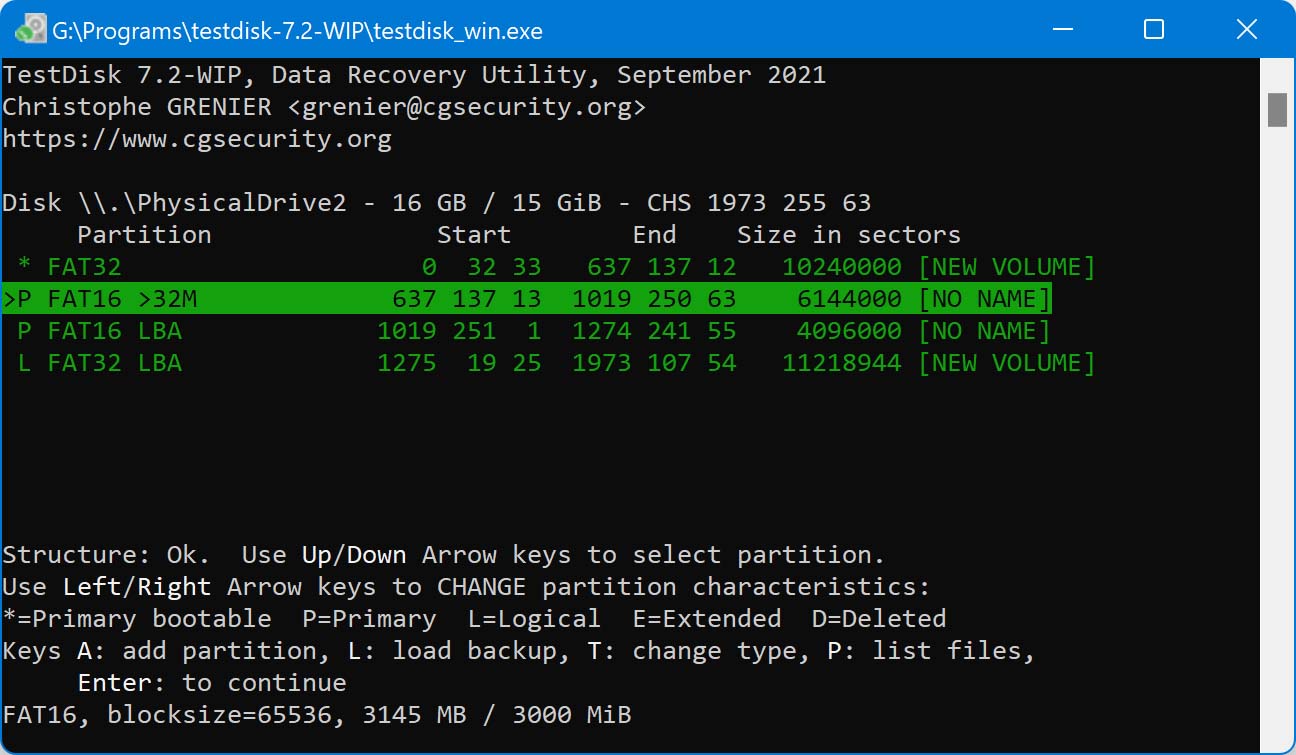Click the https://www.cgsecurity.org URL

click(197, 139)
